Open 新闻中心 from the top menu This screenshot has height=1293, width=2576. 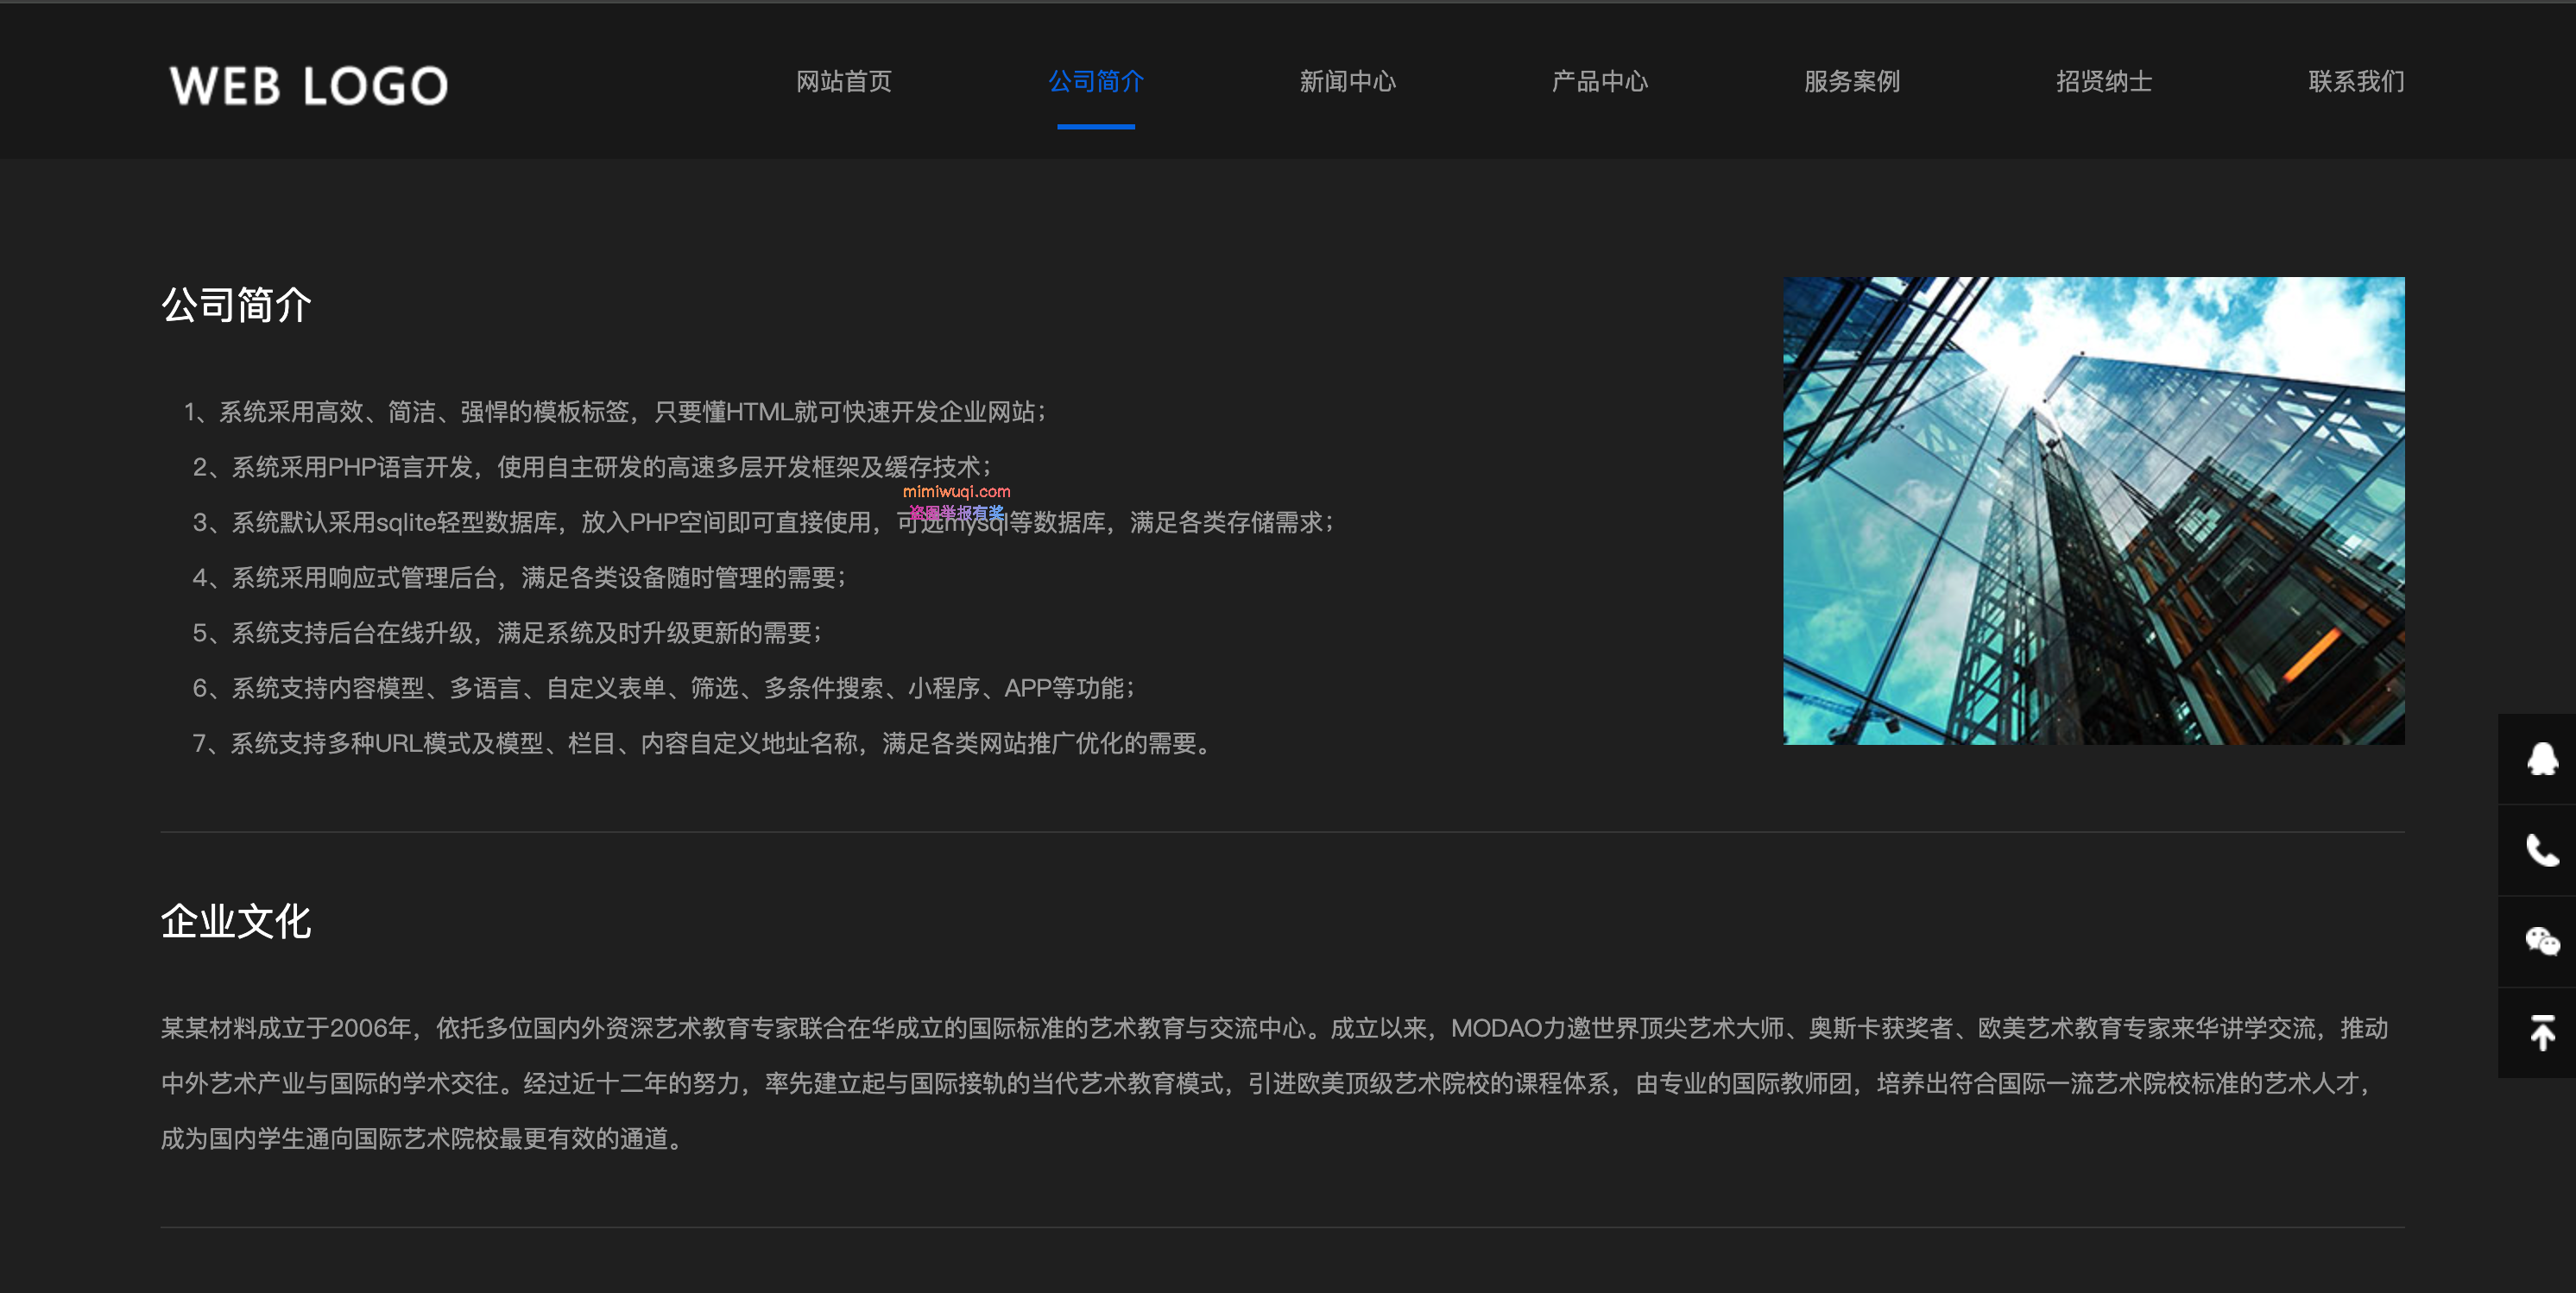click(1347, 81)
